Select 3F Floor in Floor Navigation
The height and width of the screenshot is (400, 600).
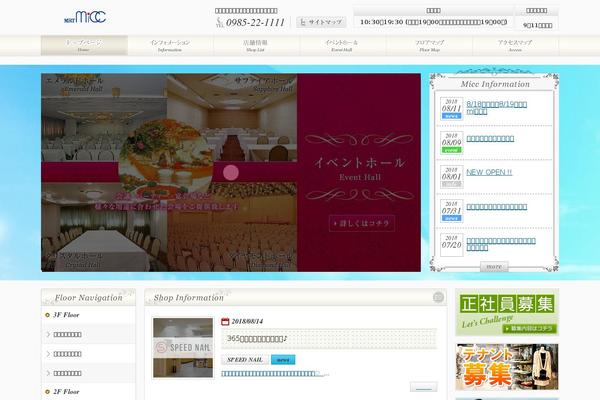tap(66, 315)
